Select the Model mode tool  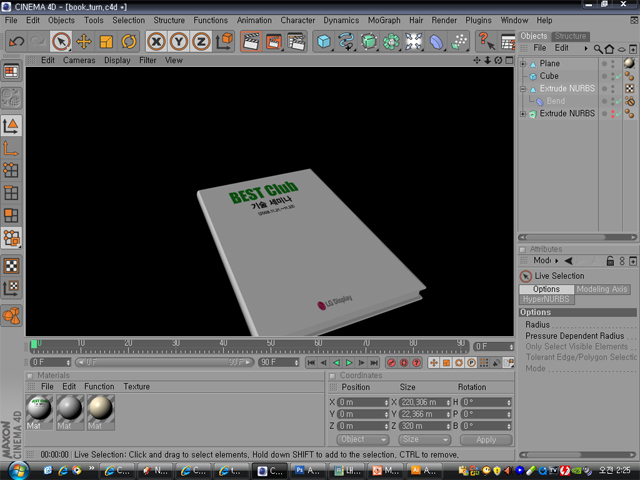[x=11, y=125]
